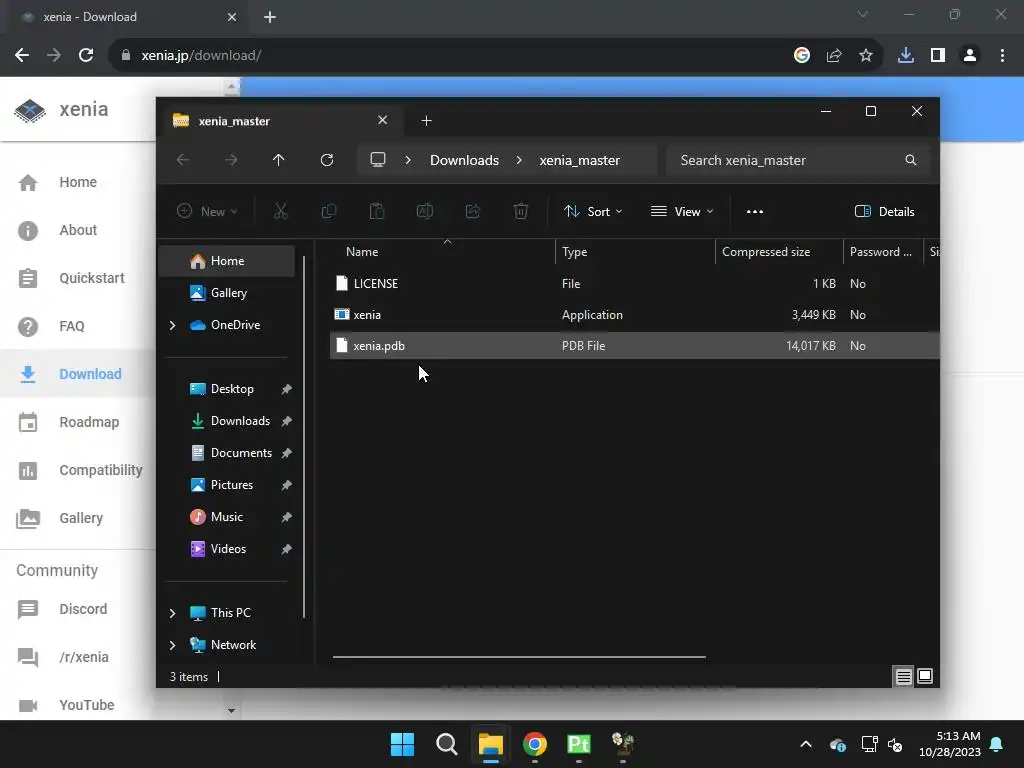Go up one folder with the up arrow
Screen dimensions: 1024x768
pyautogui.click(x=278, y=160)
